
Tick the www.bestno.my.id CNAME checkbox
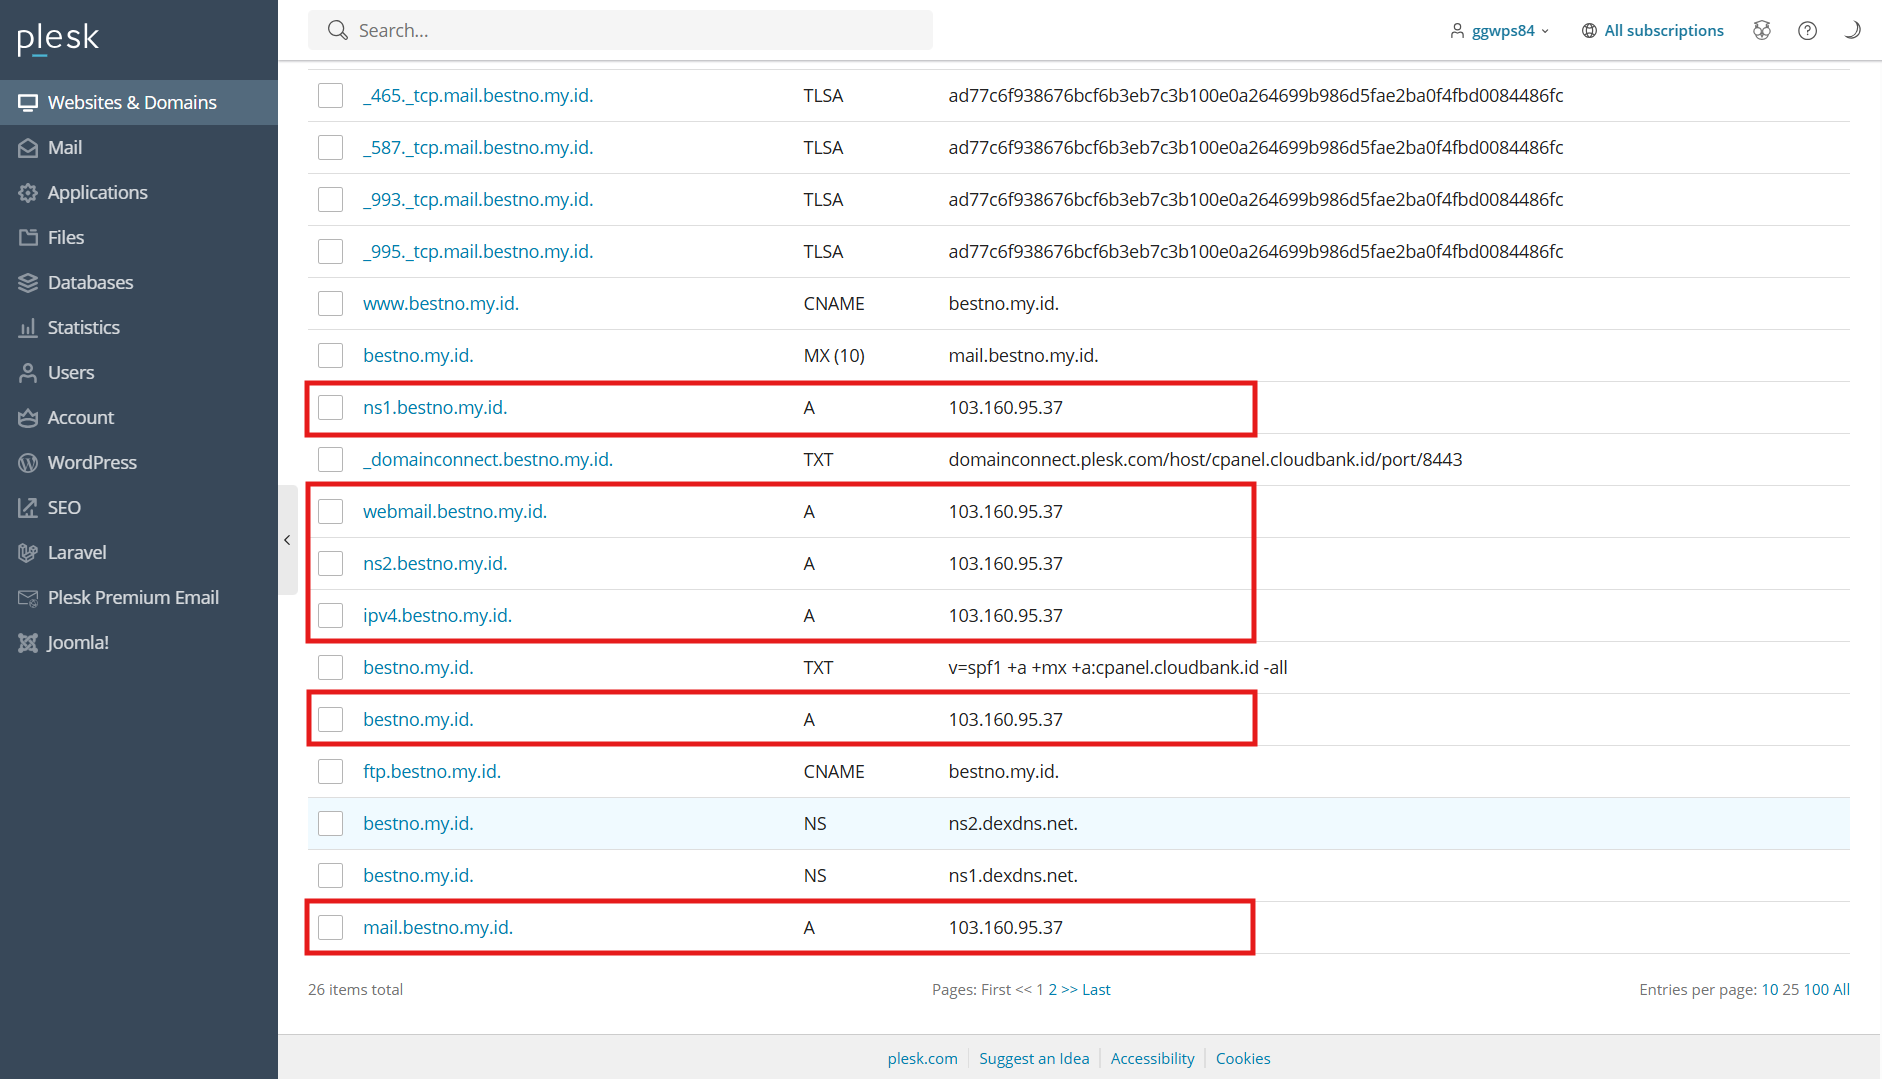click(x=330, y=303)
